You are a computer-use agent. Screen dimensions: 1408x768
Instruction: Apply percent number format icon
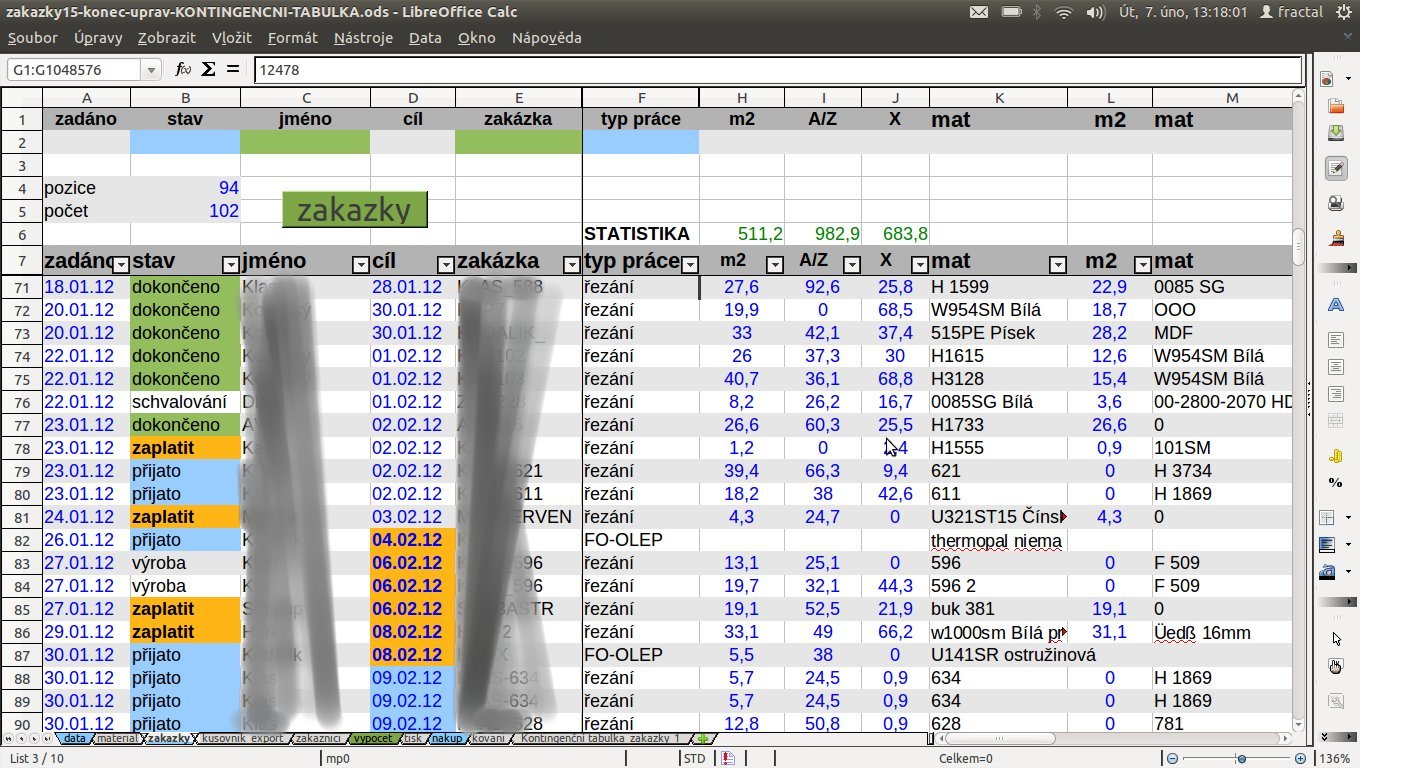click(x=1335, y=482)
